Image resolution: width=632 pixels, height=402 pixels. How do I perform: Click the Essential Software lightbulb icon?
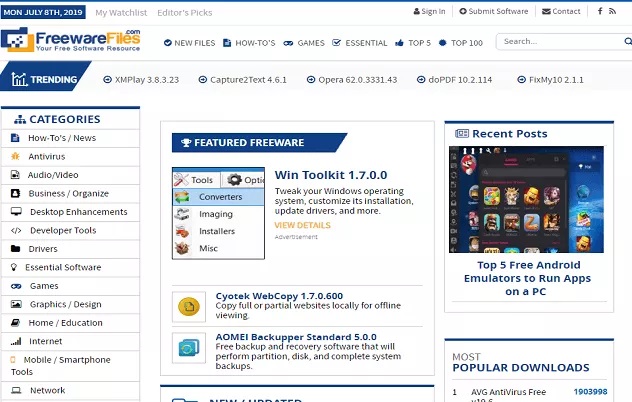14,267
